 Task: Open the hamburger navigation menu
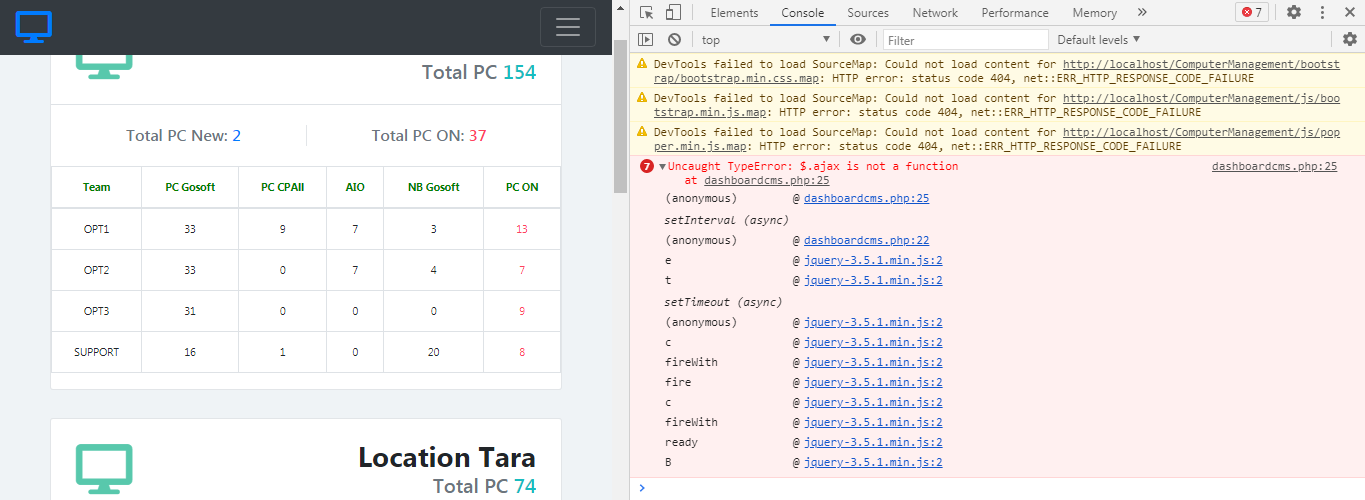tap(568, 27)
